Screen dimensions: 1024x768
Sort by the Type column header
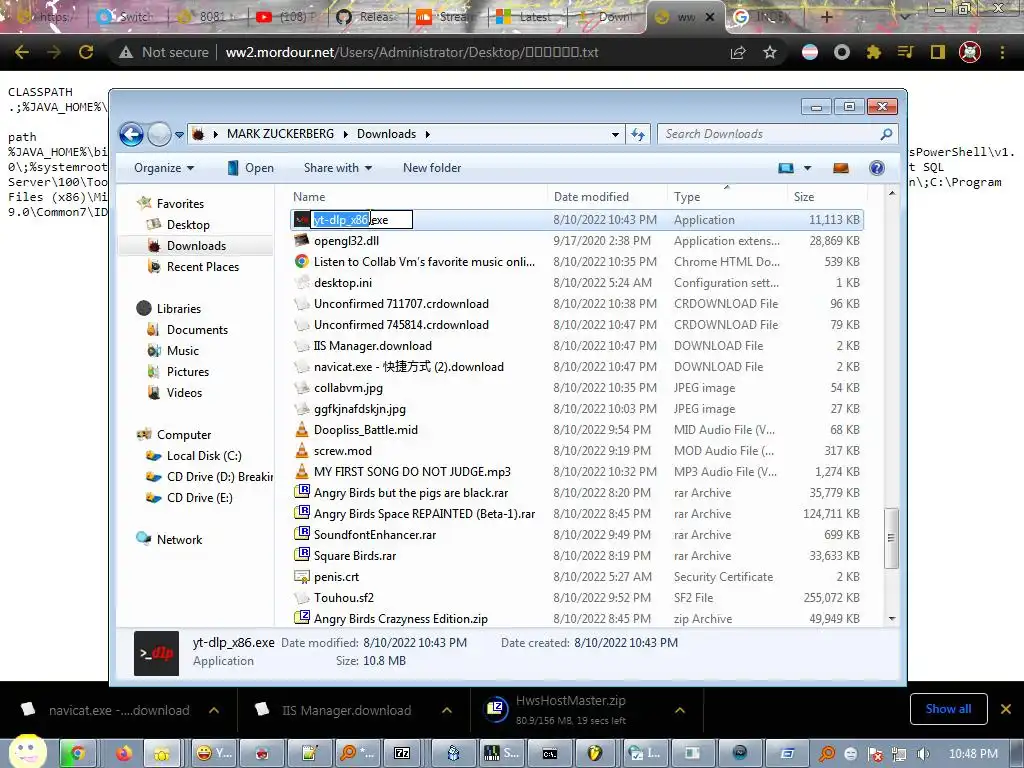coord(687,197)
